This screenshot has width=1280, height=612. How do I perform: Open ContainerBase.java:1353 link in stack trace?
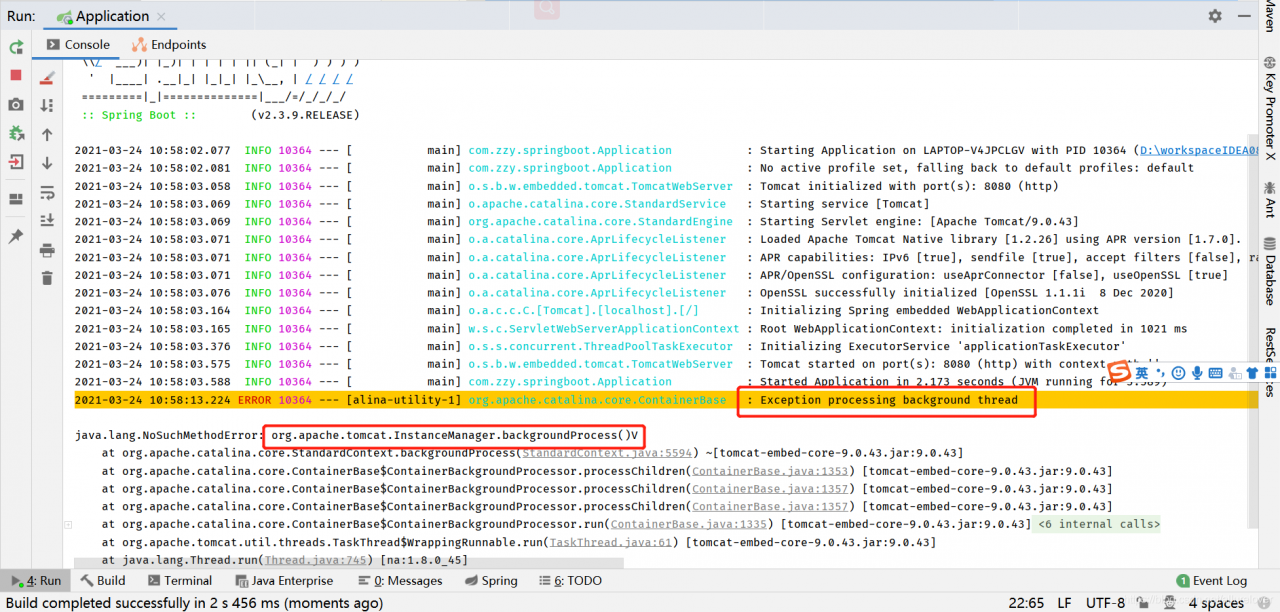coord(770,471)
